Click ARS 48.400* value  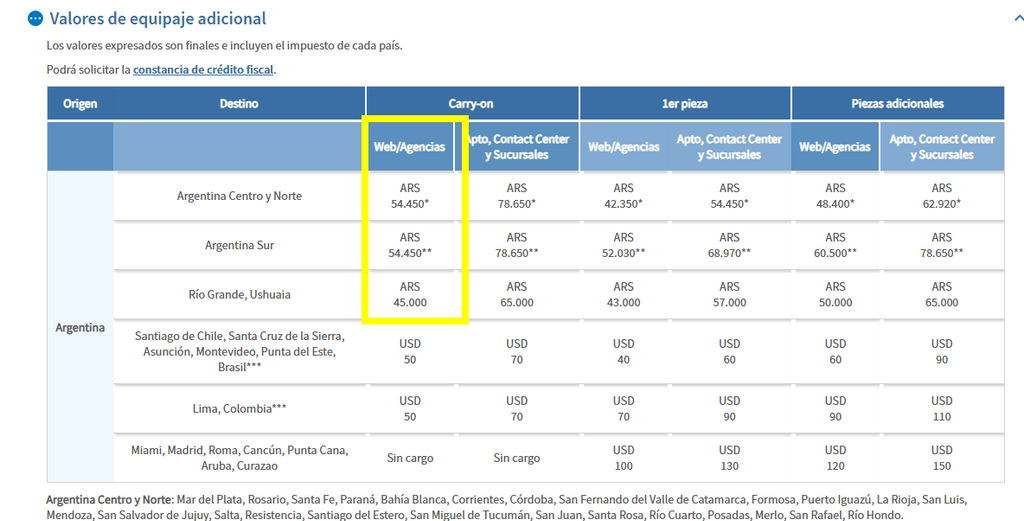pyautogui.click(x=835, y=196)
